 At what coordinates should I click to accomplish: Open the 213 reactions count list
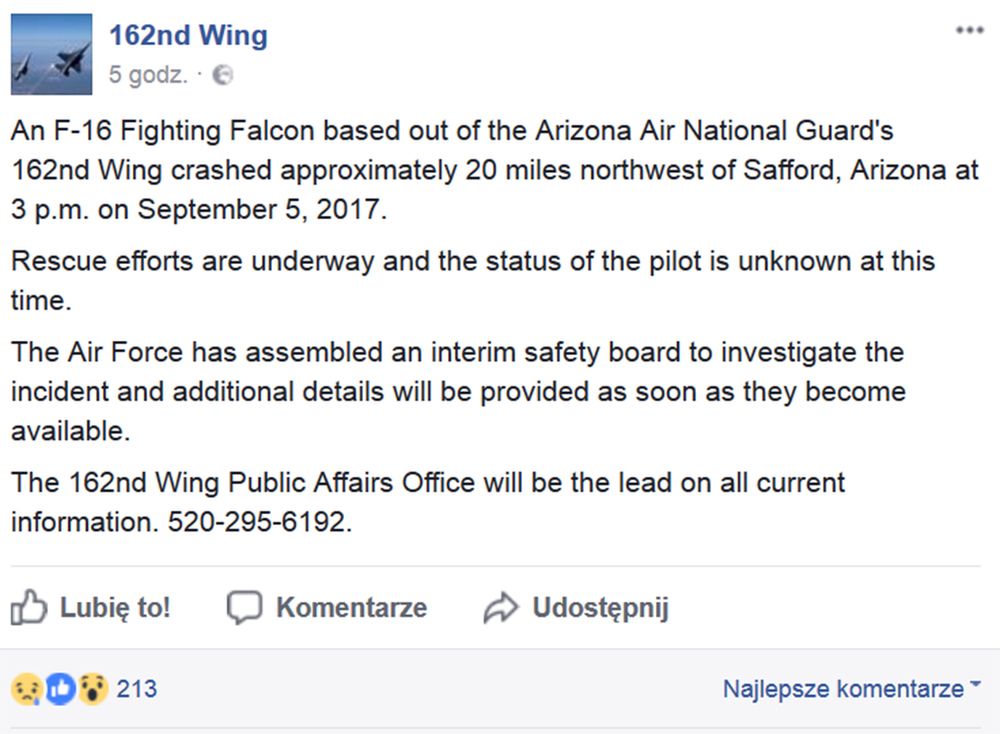(x=137, y=689)
